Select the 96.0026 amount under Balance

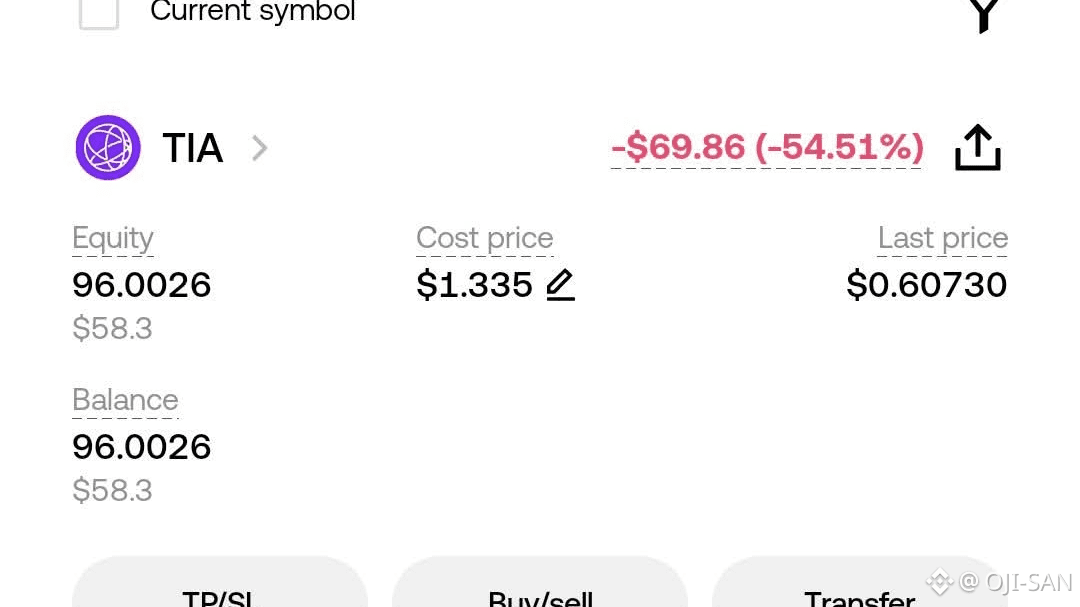tap(142, 447)
